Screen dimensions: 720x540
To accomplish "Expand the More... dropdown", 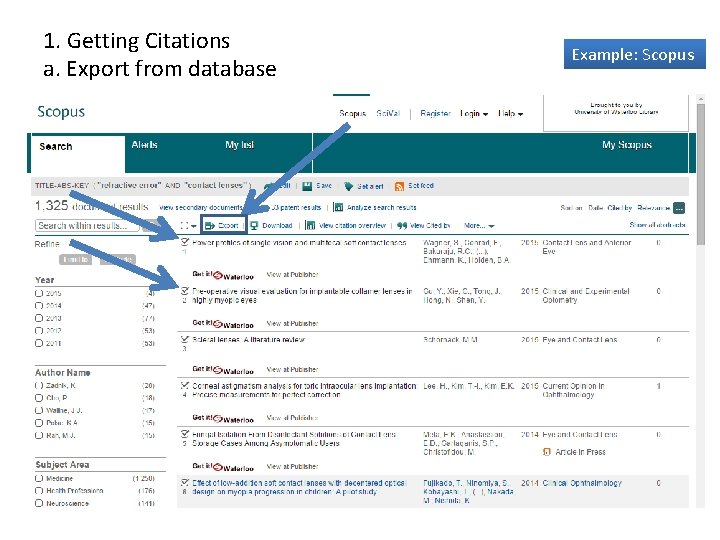I will [479, 225].
